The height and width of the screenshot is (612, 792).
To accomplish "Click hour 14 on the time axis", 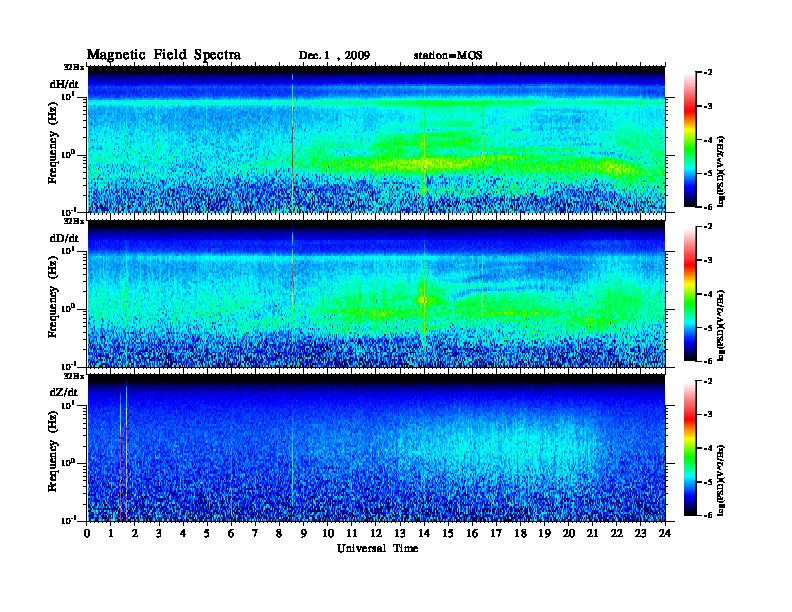I will [424, 534].
